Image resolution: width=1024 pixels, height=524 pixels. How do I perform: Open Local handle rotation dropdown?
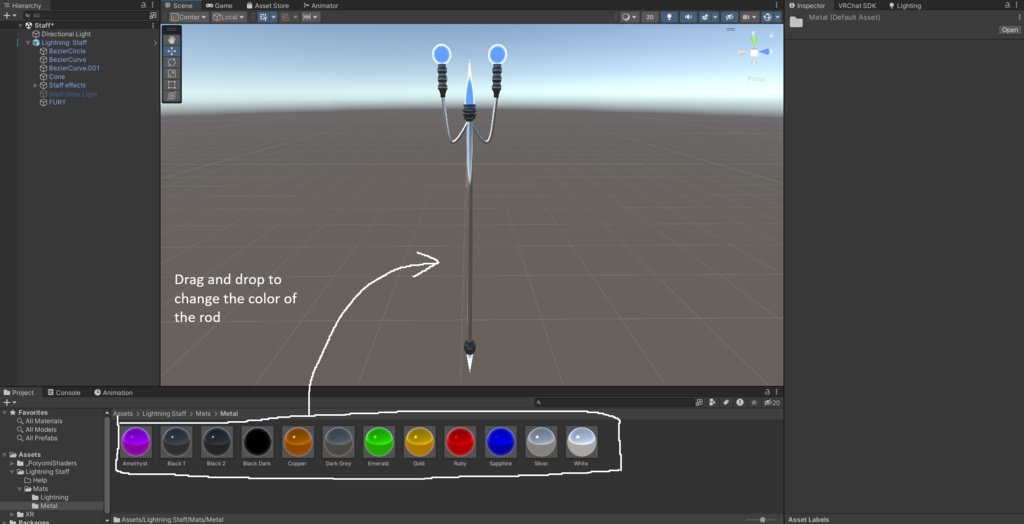click(229, 17)
